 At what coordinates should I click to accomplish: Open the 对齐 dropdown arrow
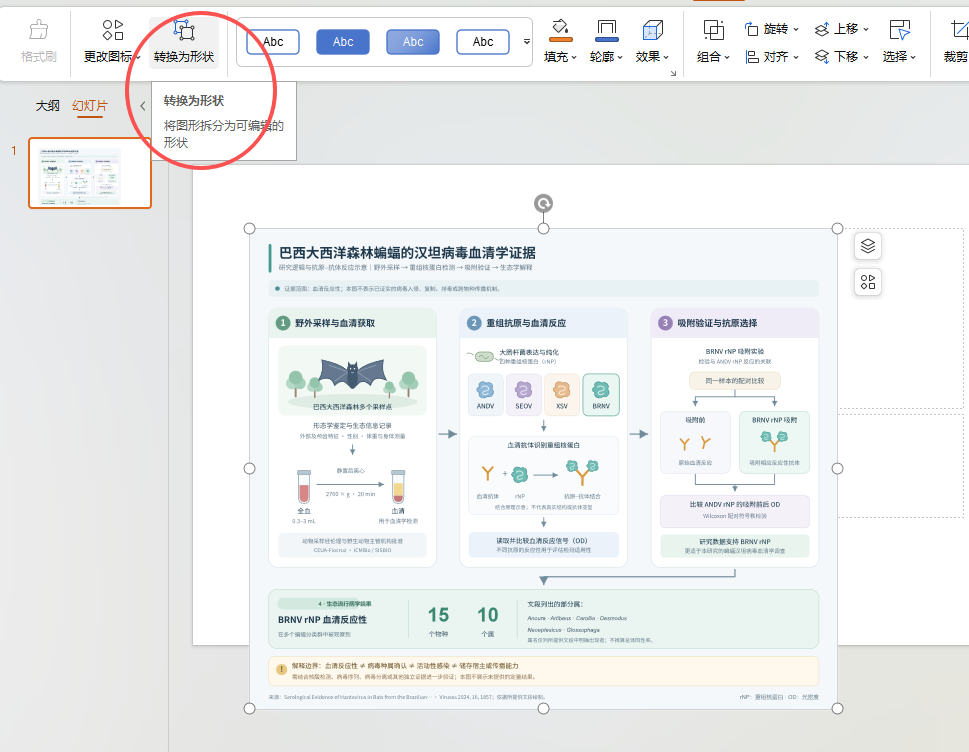click(x=796, y=57)
